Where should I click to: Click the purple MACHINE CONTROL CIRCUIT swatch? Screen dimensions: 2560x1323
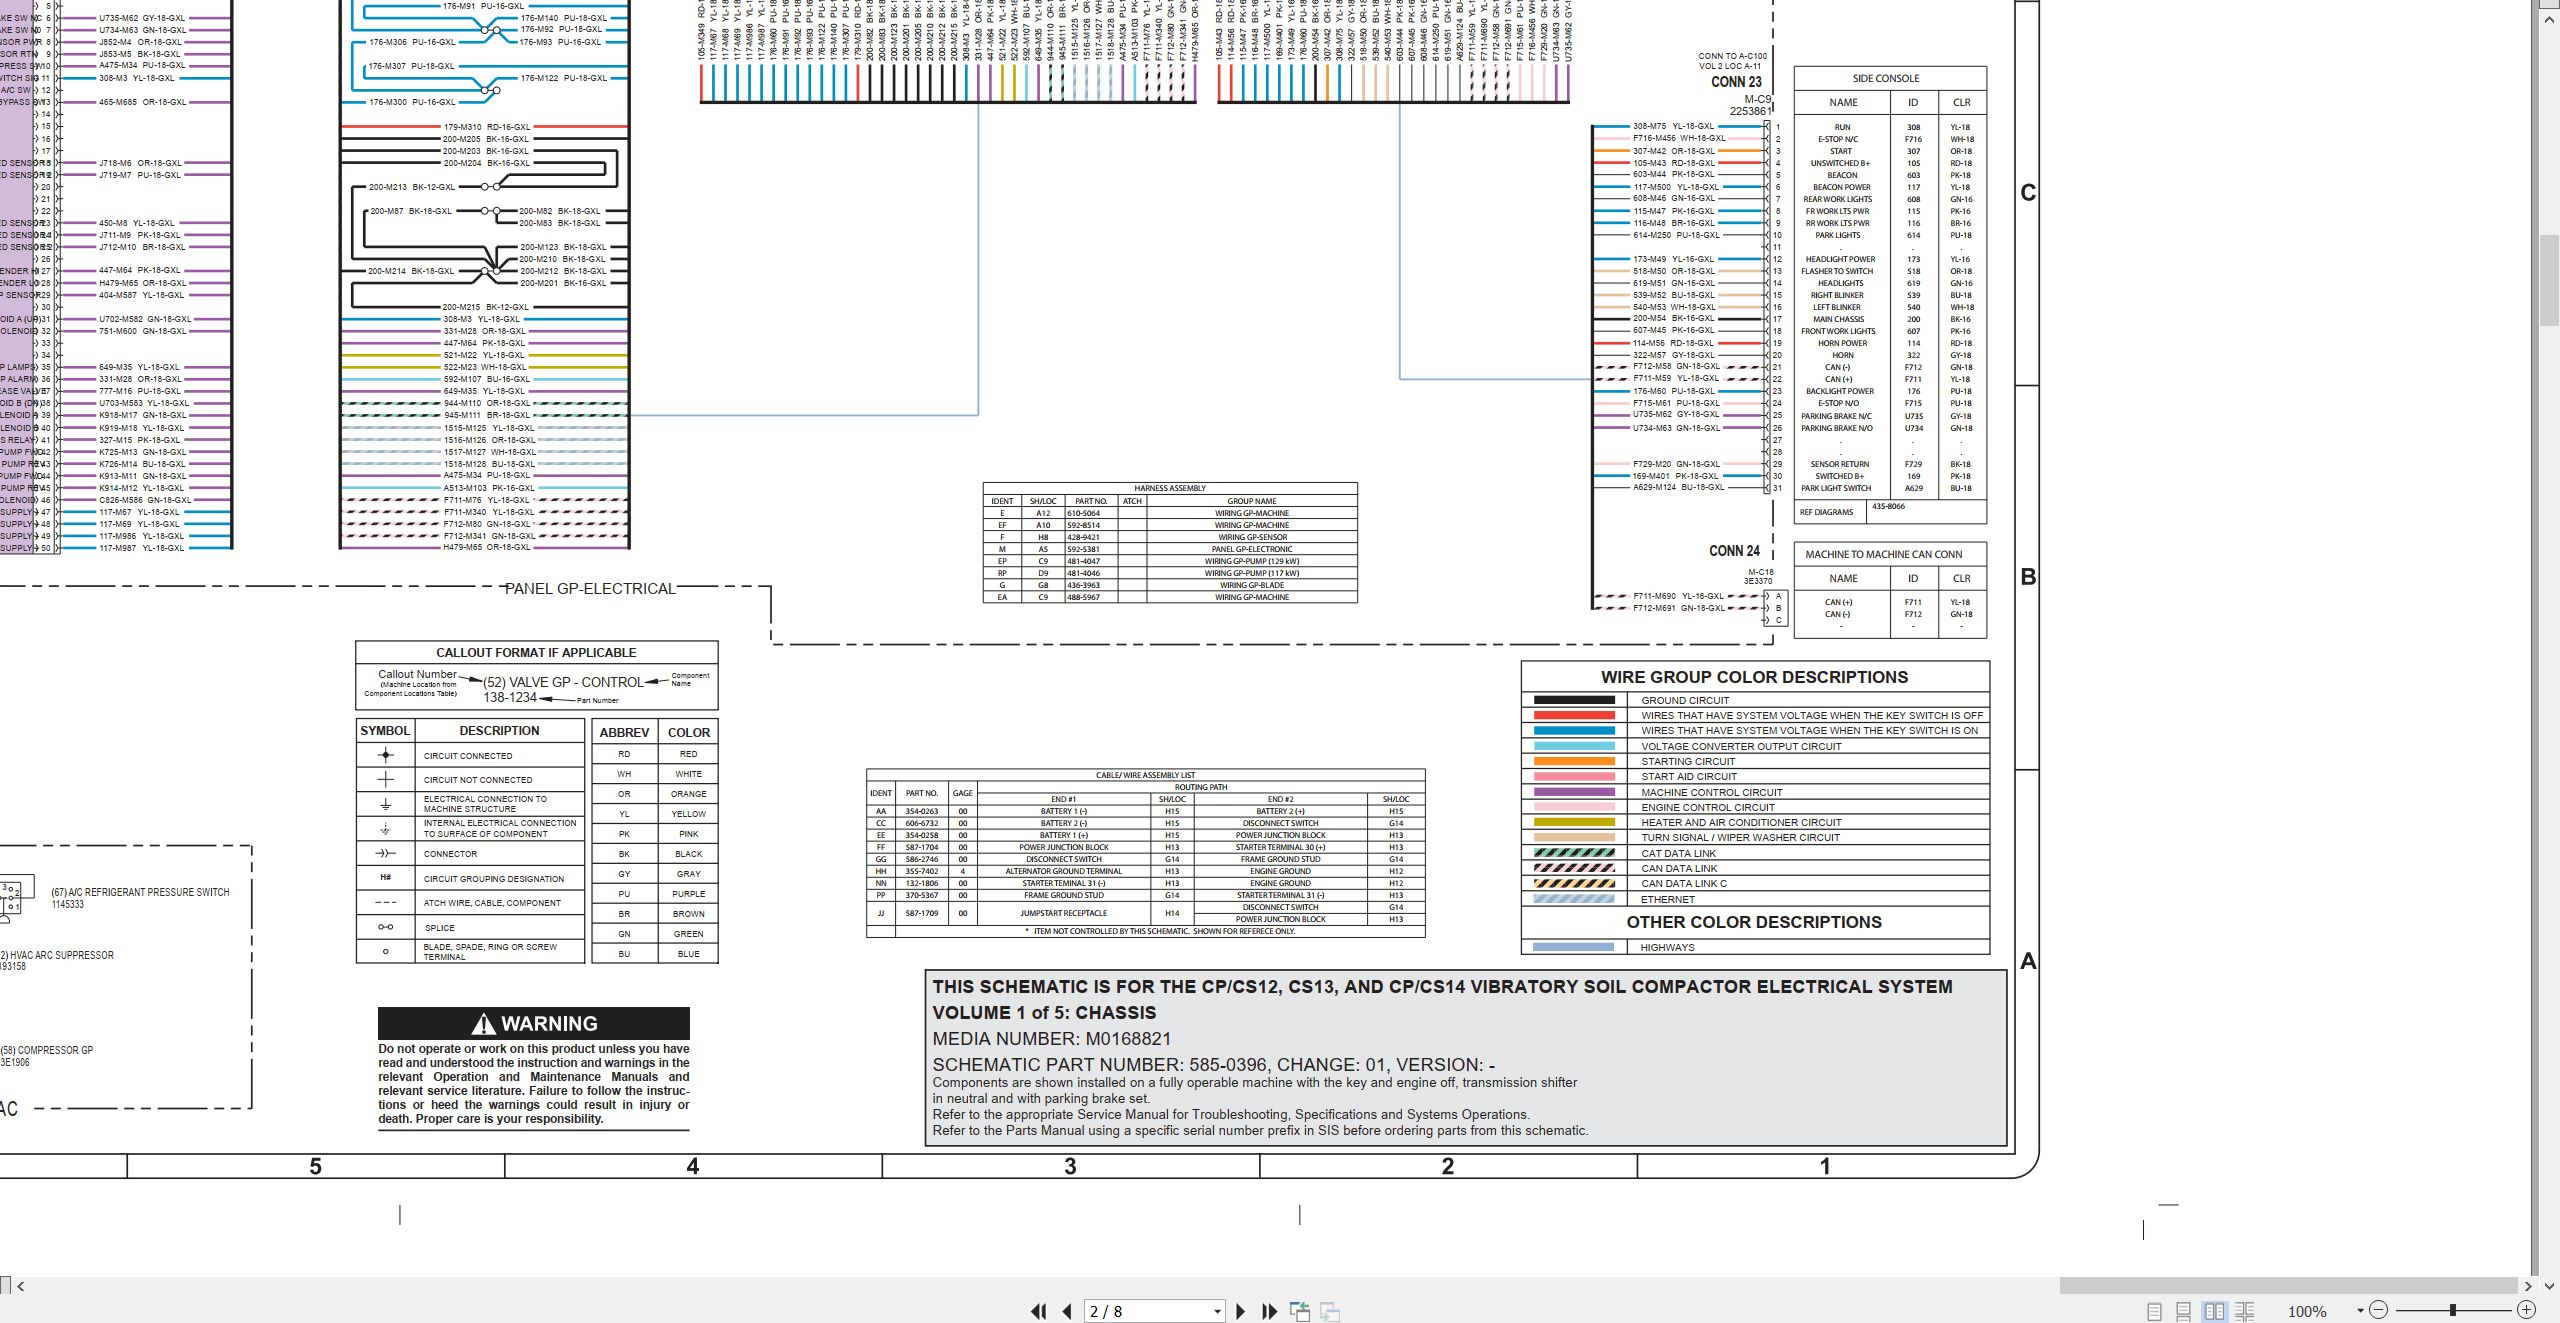coord(1574,792)
